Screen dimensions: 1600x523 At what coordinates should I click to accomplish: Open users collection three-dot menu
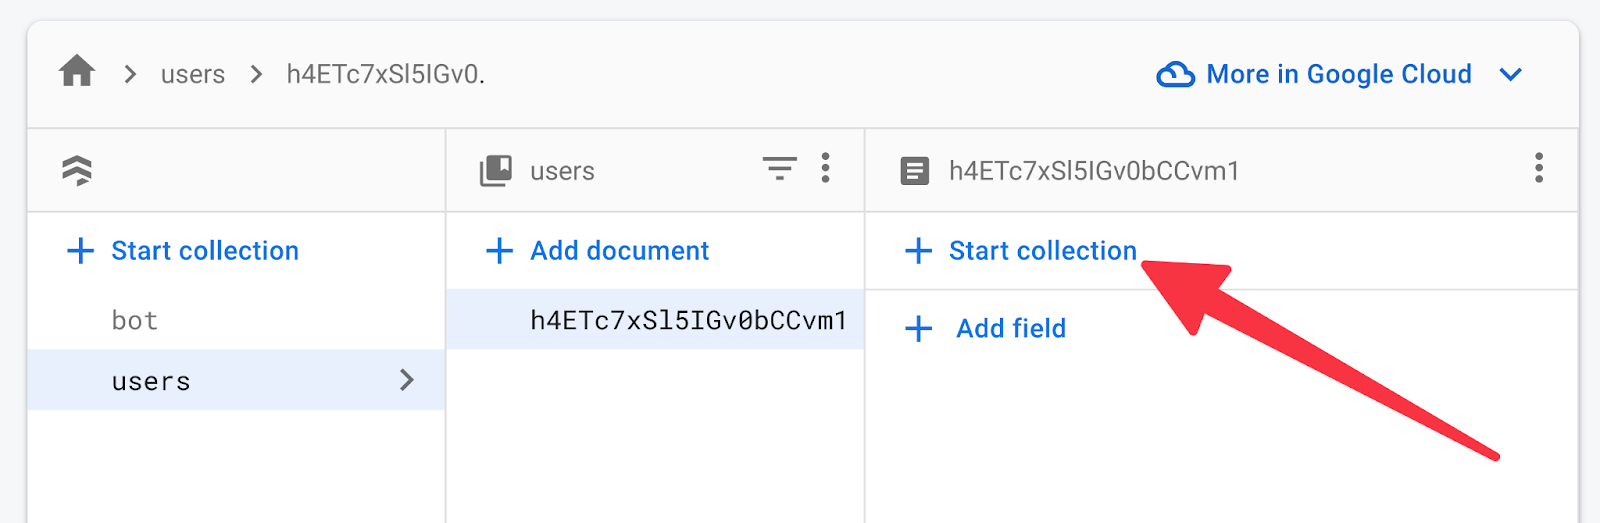tap(825, 168)
